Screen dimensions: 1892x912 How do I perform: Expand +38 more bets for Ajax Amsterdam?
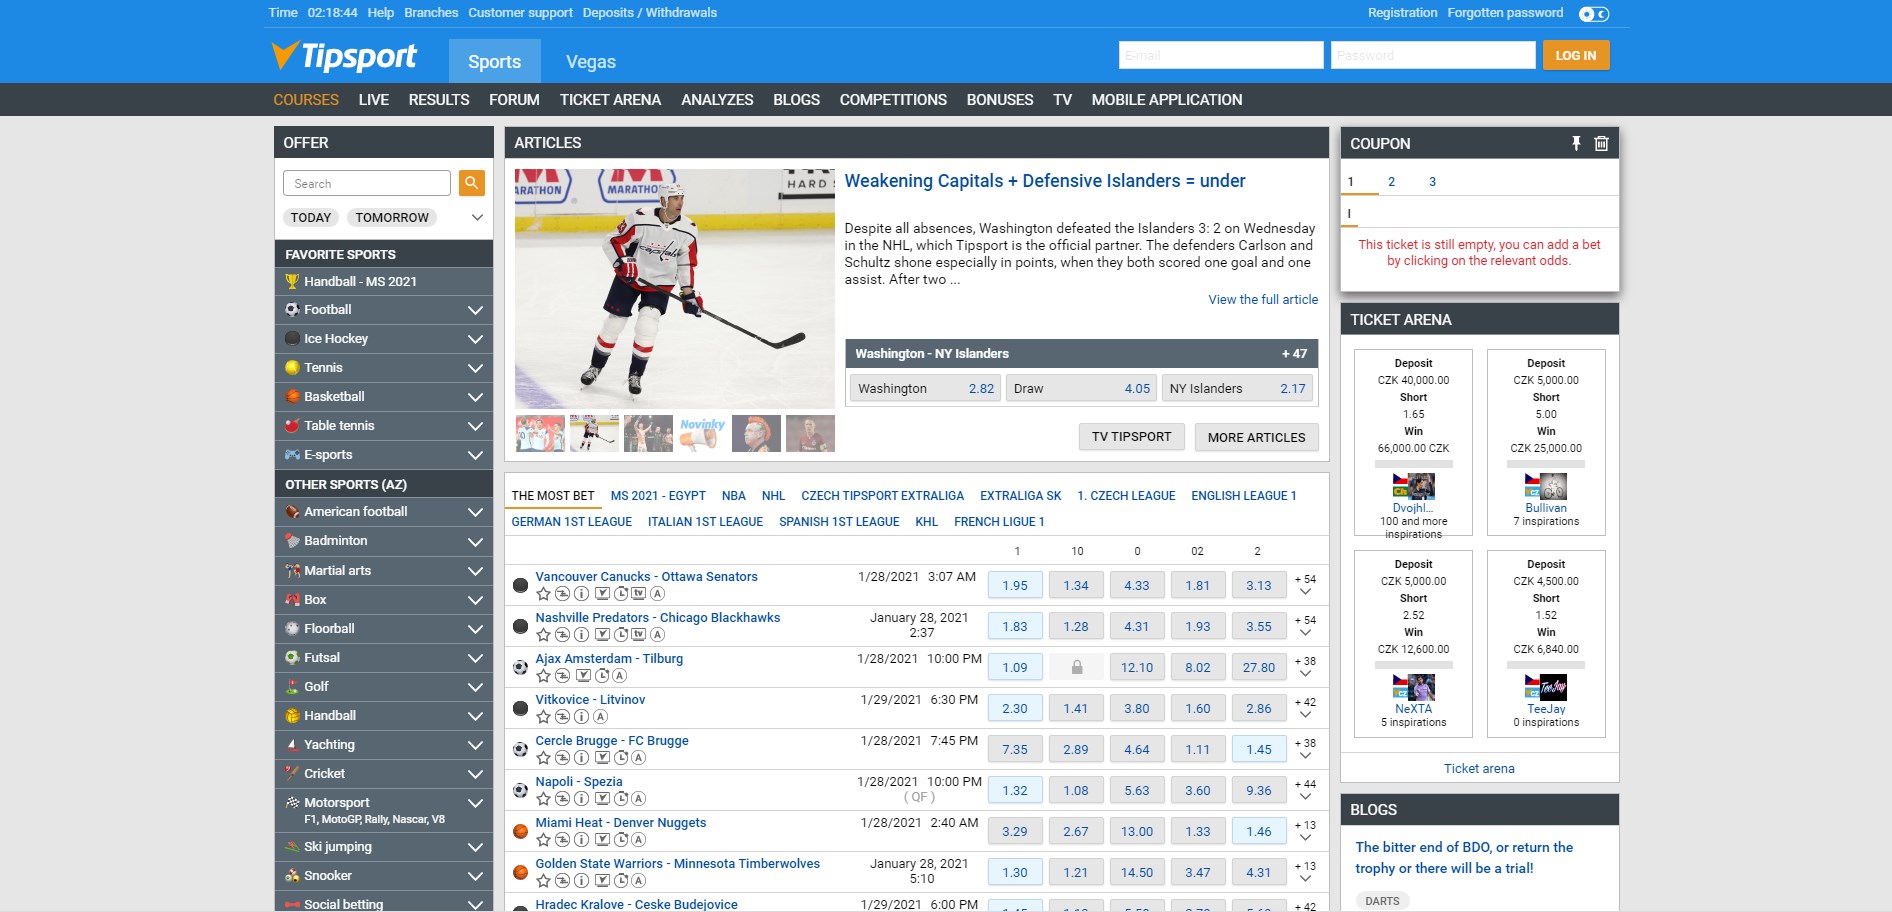[1305, 667]
